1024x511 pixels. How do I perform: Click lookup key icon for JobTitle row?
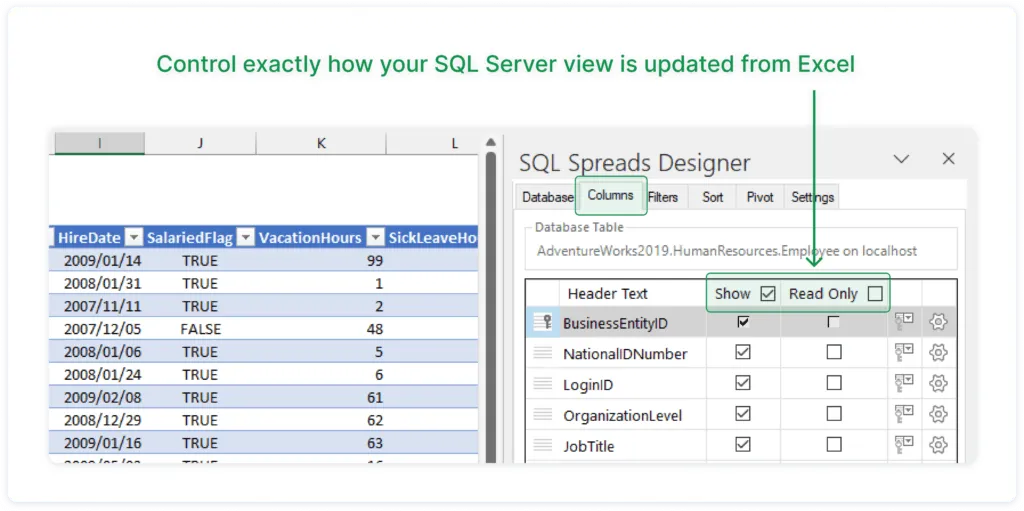tap(904, 445)
